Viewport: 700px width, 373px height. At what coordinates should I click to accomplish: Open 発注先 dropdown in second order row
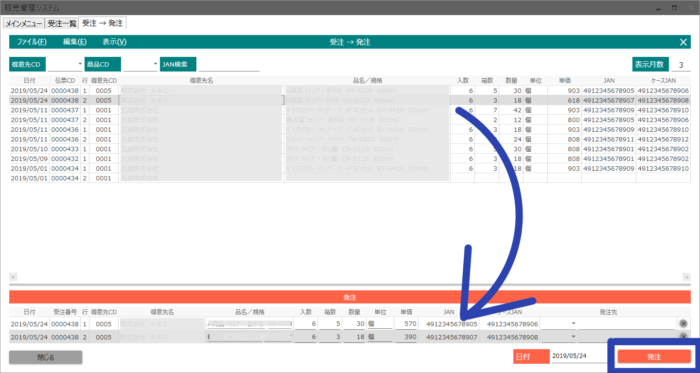coord(573,337)
